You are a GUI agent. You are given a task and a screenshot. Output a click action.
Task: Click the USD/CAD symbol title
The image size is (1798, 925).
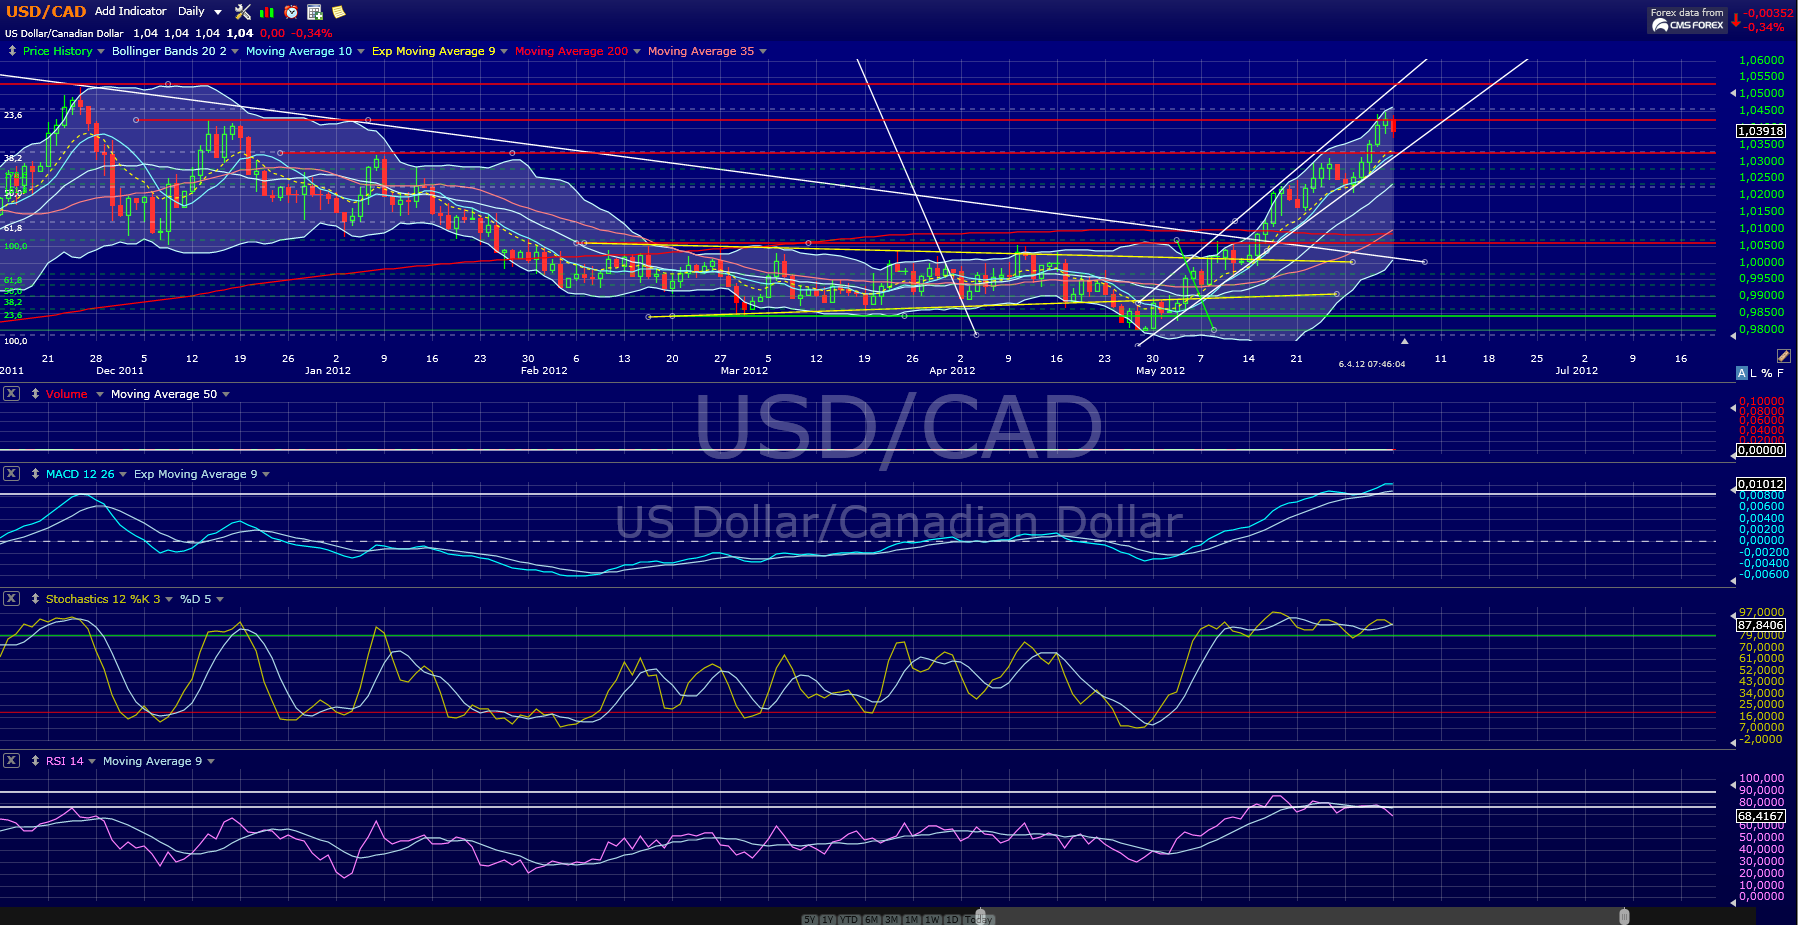point(46,12)
